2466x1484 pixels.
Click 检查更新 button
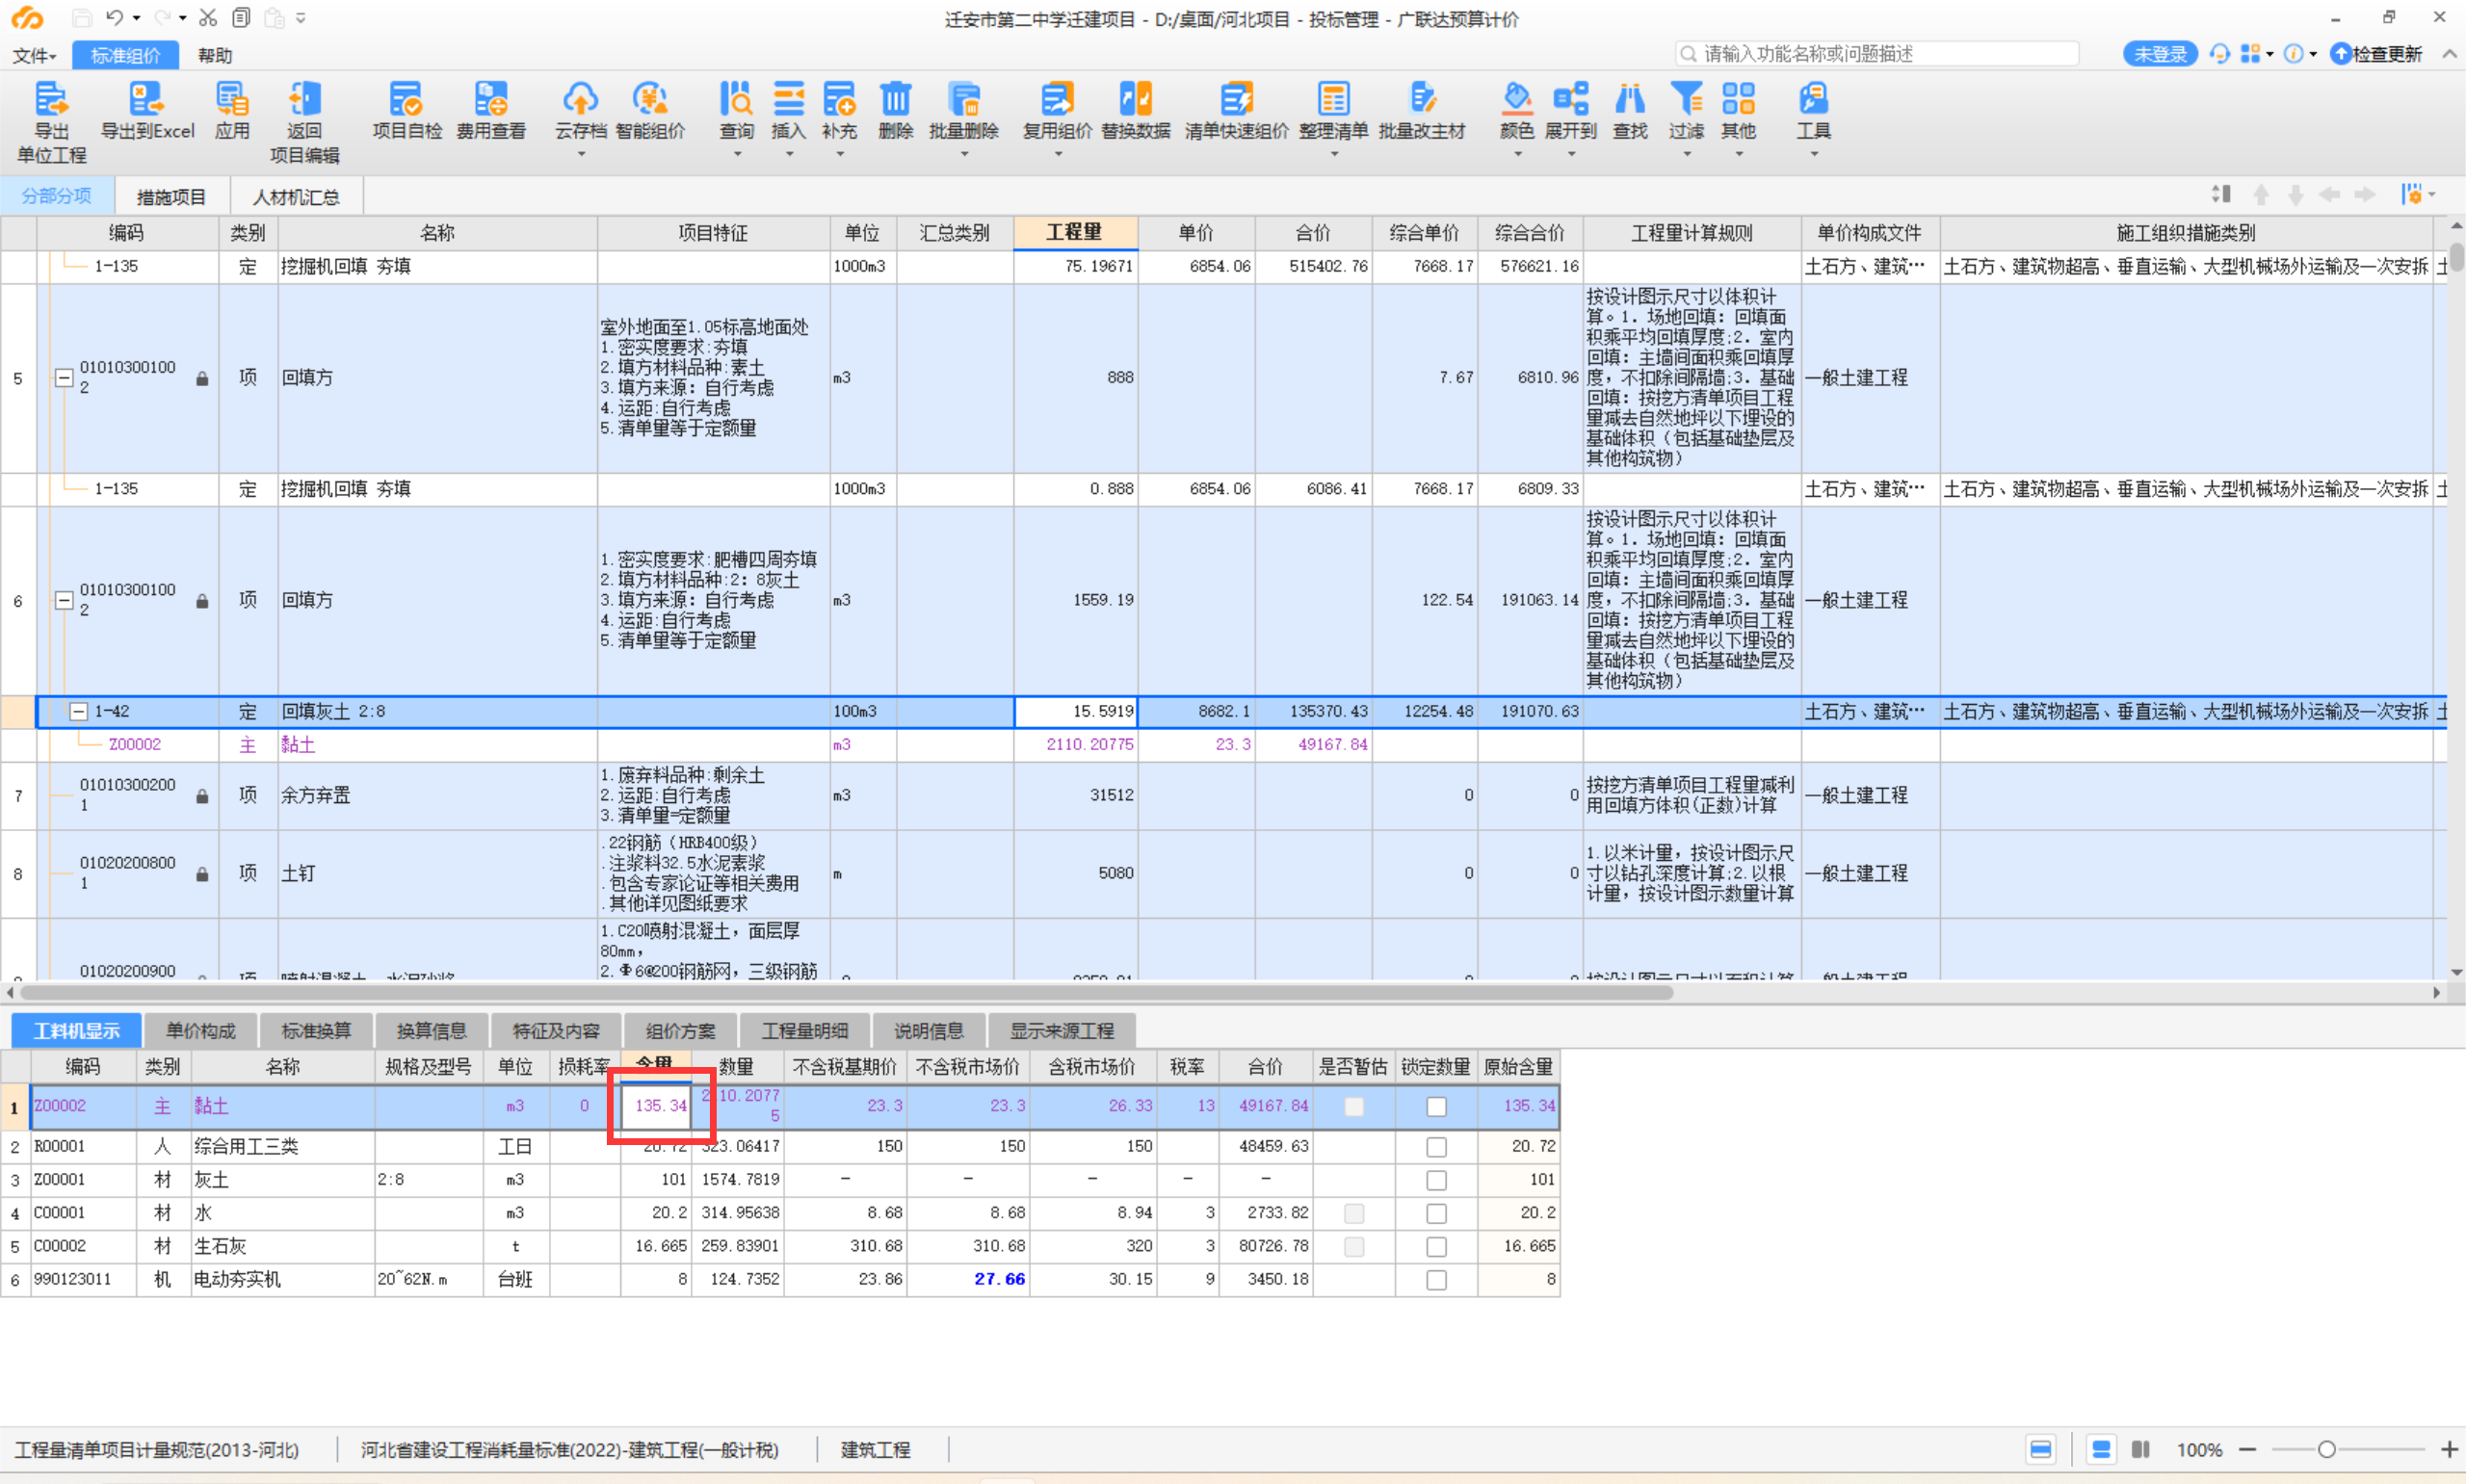click(x=2377, y=54)
